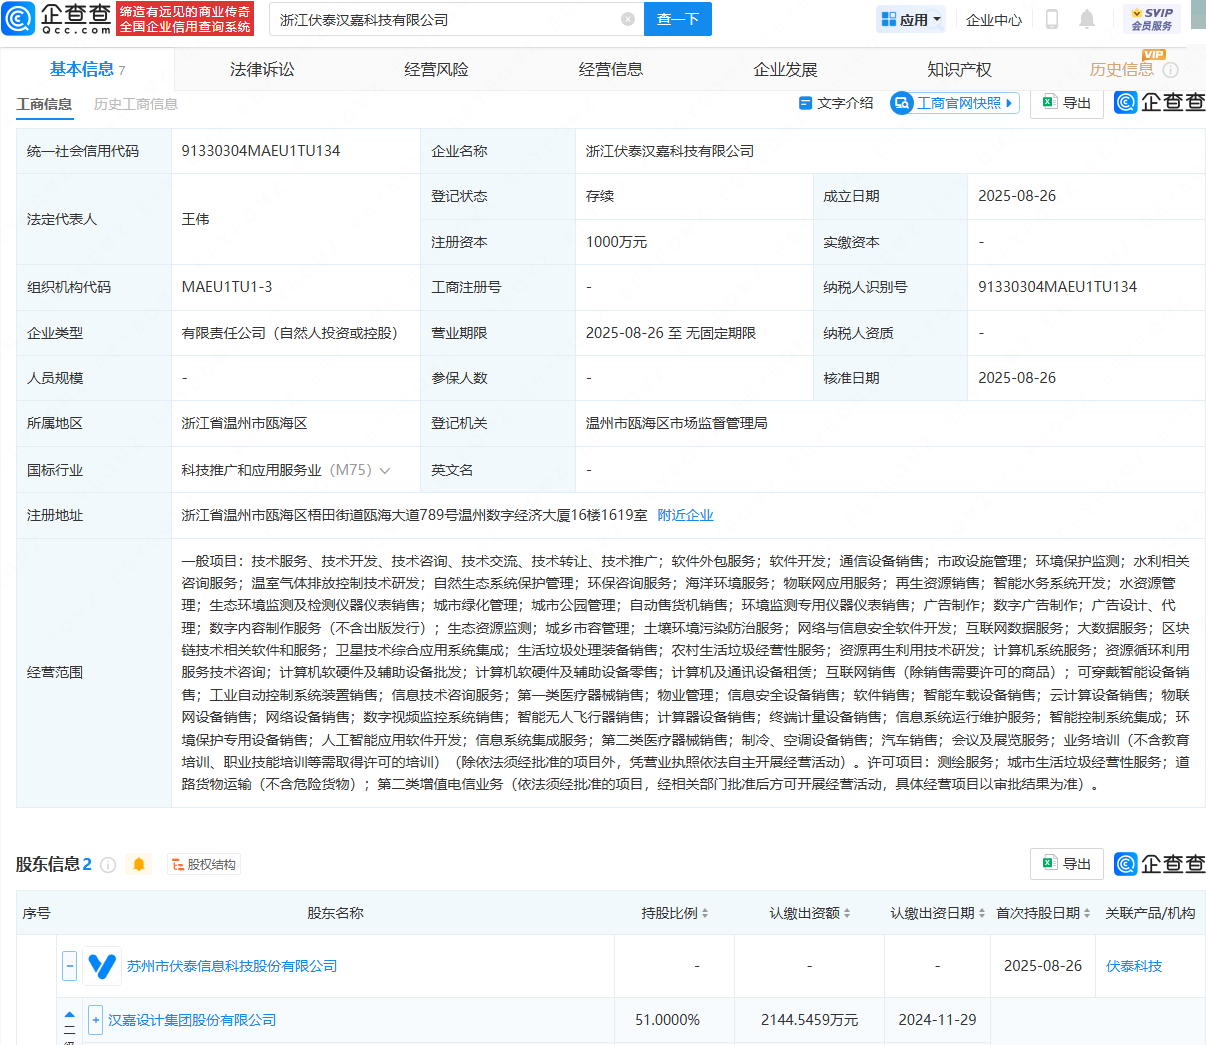Switch to the 历史工商信息 sub-tab
The width and height of the screenshot is (1206, 1045).
(136, 104)
